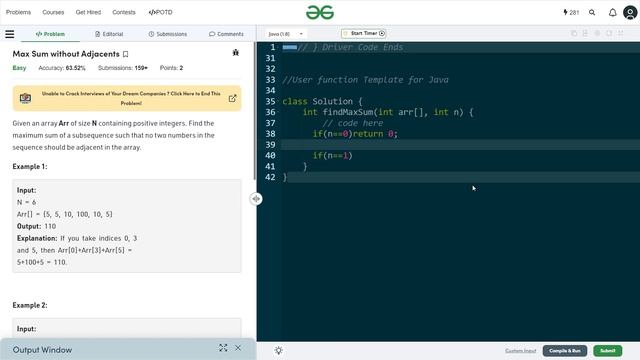
Task: Switch to the Submissions tab
Action: (x=168, y=34)
